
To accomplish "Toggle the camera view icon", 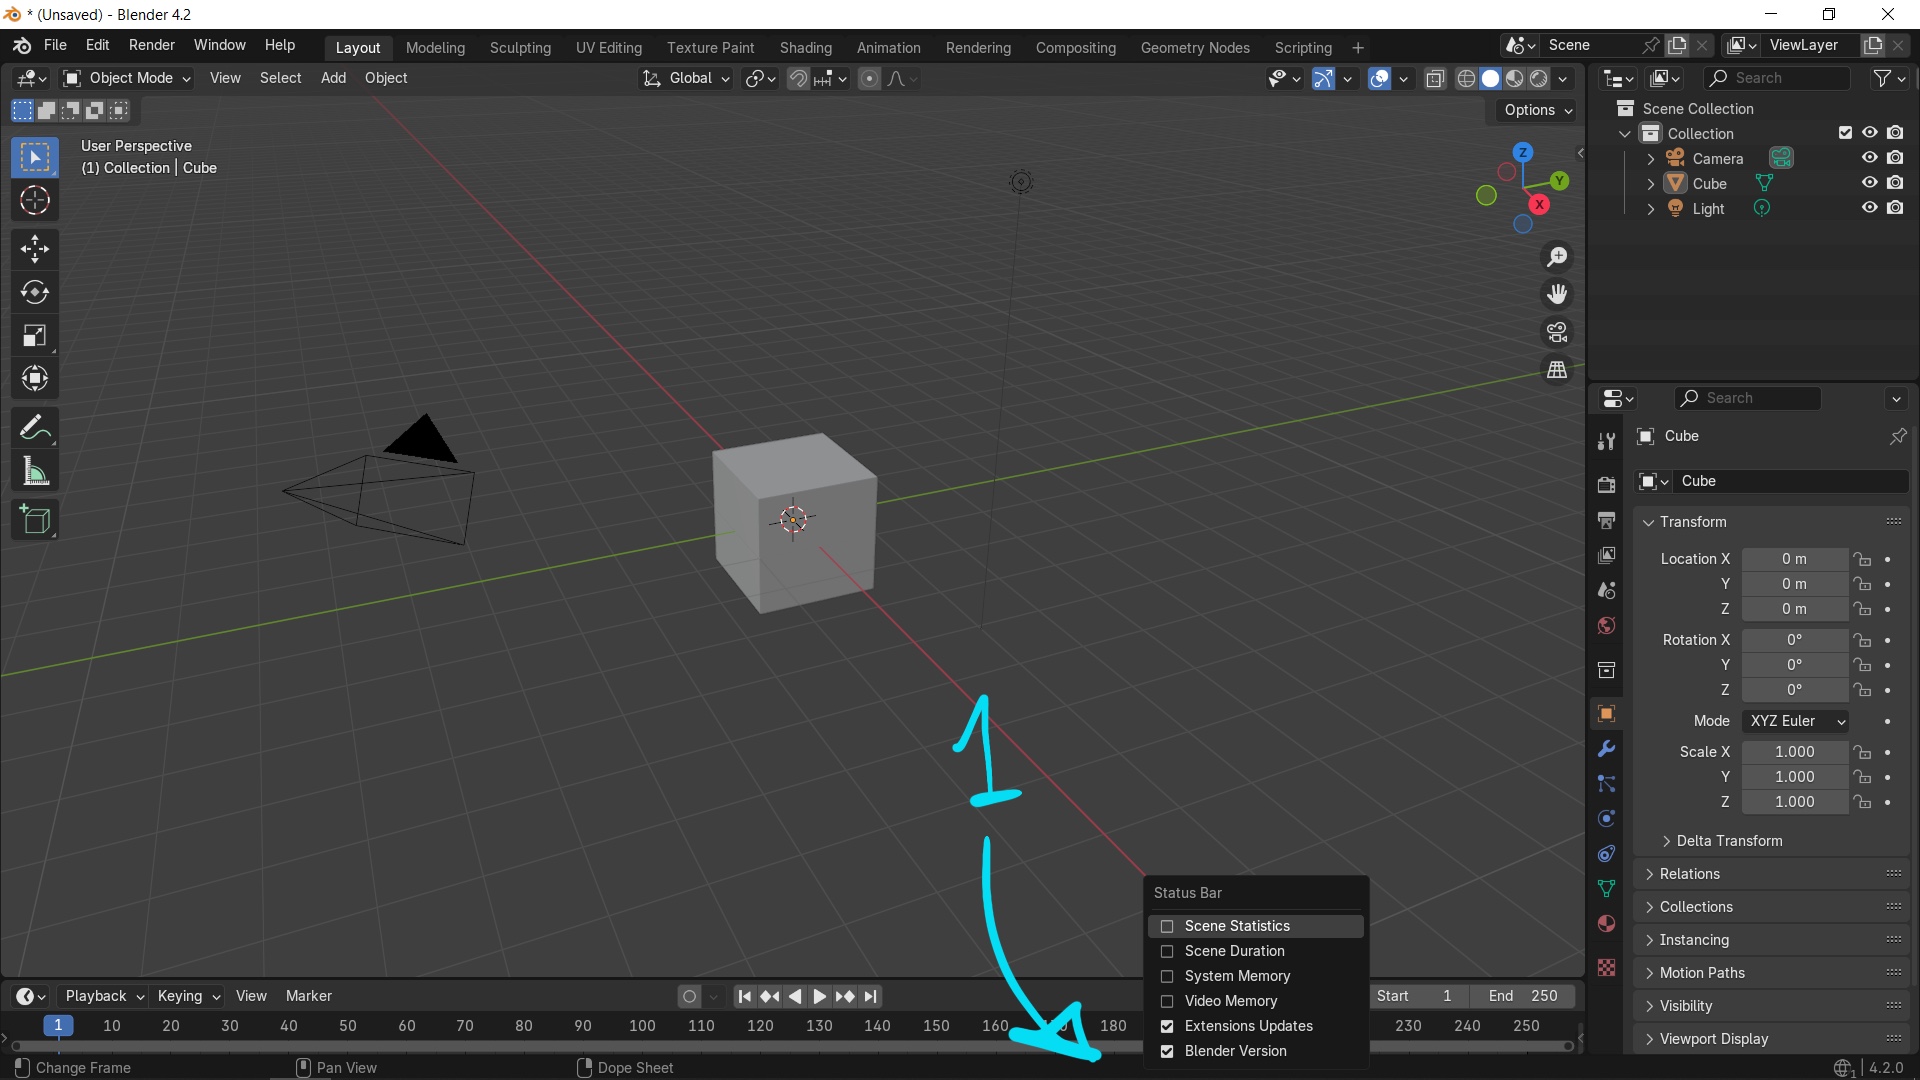I will click(1557, 332).
